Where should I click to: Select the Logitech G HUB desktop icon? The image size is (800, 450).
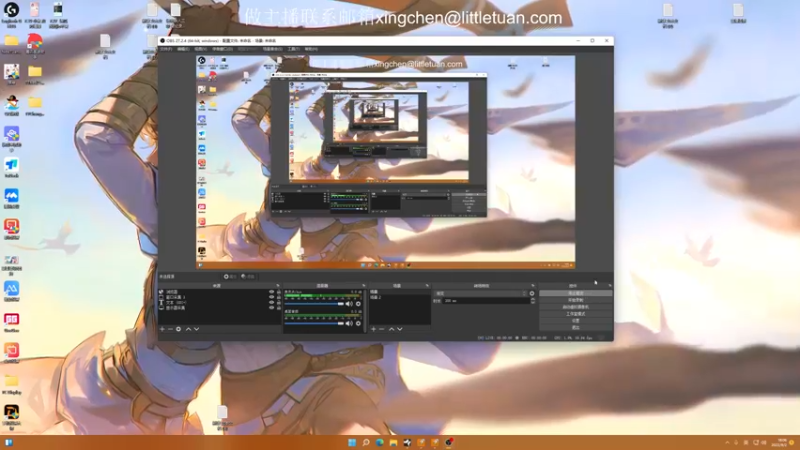coord(11,13)
